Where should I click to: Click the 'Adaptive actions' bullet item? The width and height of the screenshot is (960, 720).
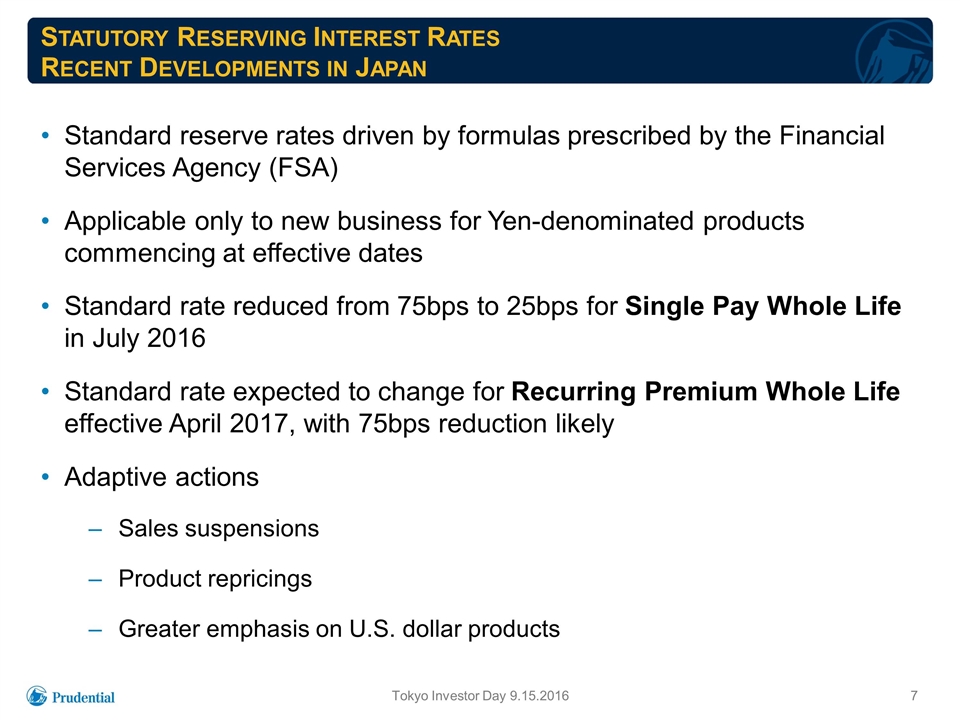162,477
